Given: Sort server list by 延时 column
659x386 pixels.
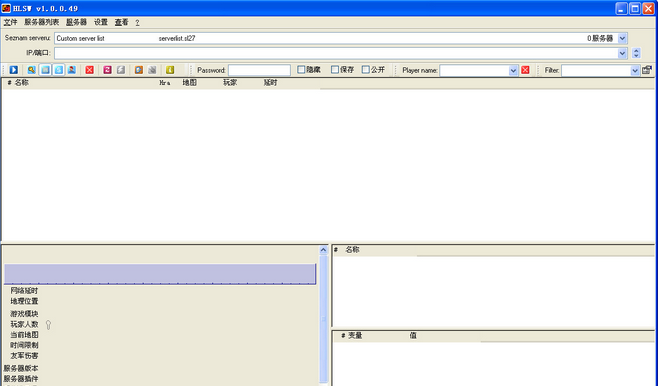Looking at the screenshot, I should [270, 83].
